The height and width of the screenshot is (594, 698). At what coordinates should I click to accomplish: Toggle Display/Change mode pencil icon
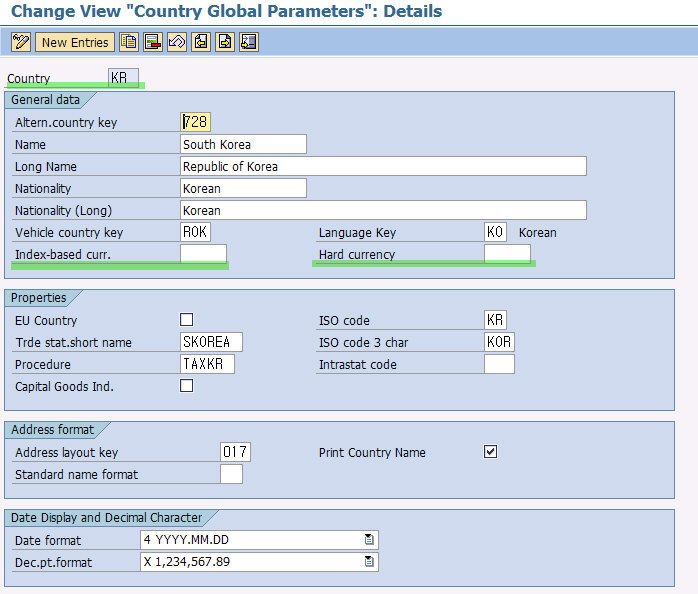pos(21,42)
